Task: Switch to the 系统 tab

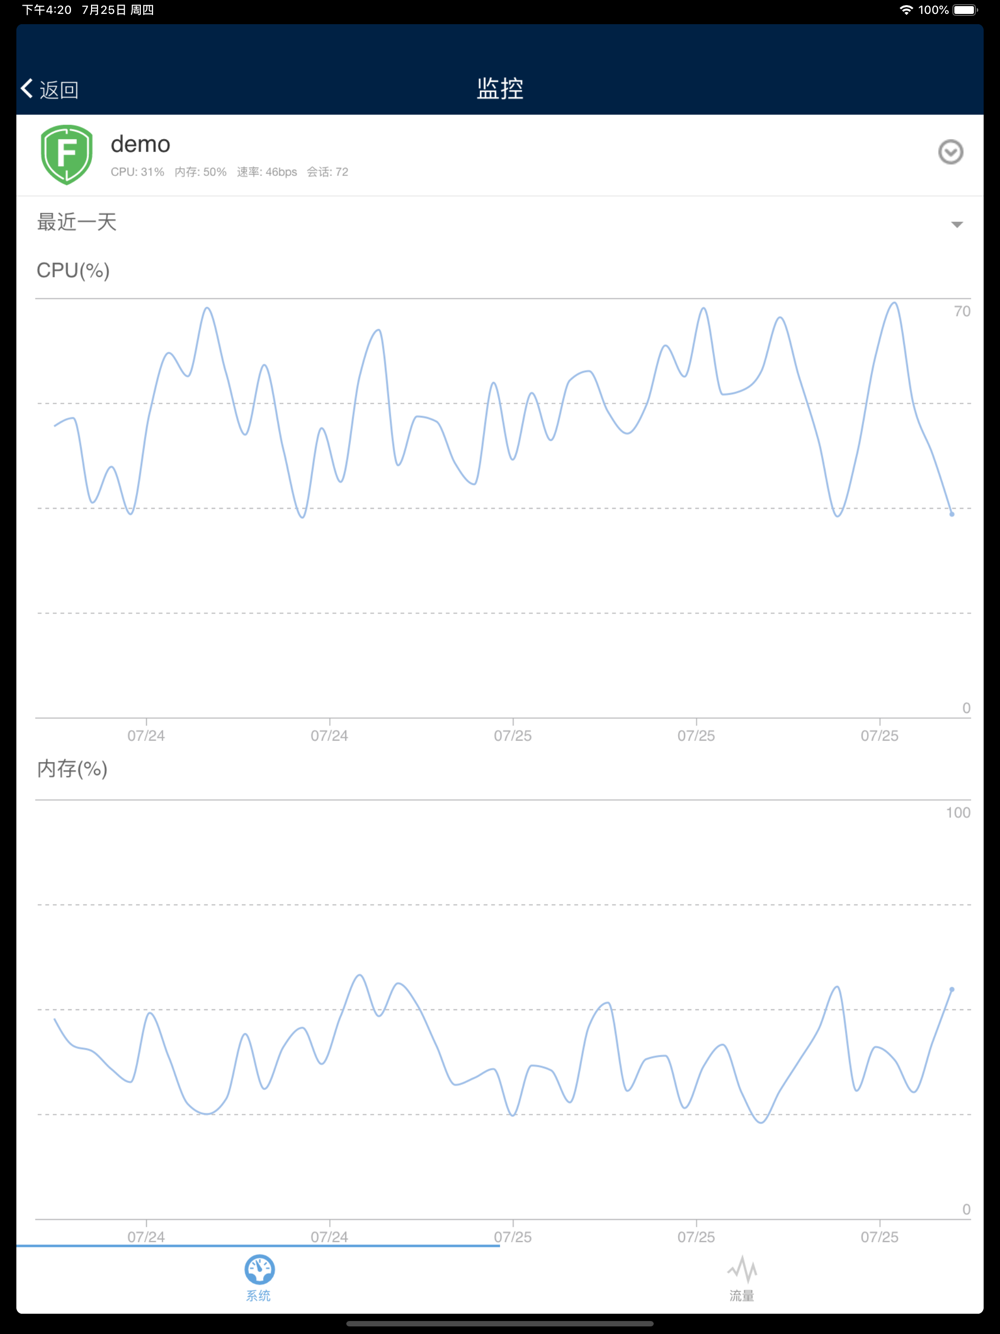Action: pos(258,1295)
